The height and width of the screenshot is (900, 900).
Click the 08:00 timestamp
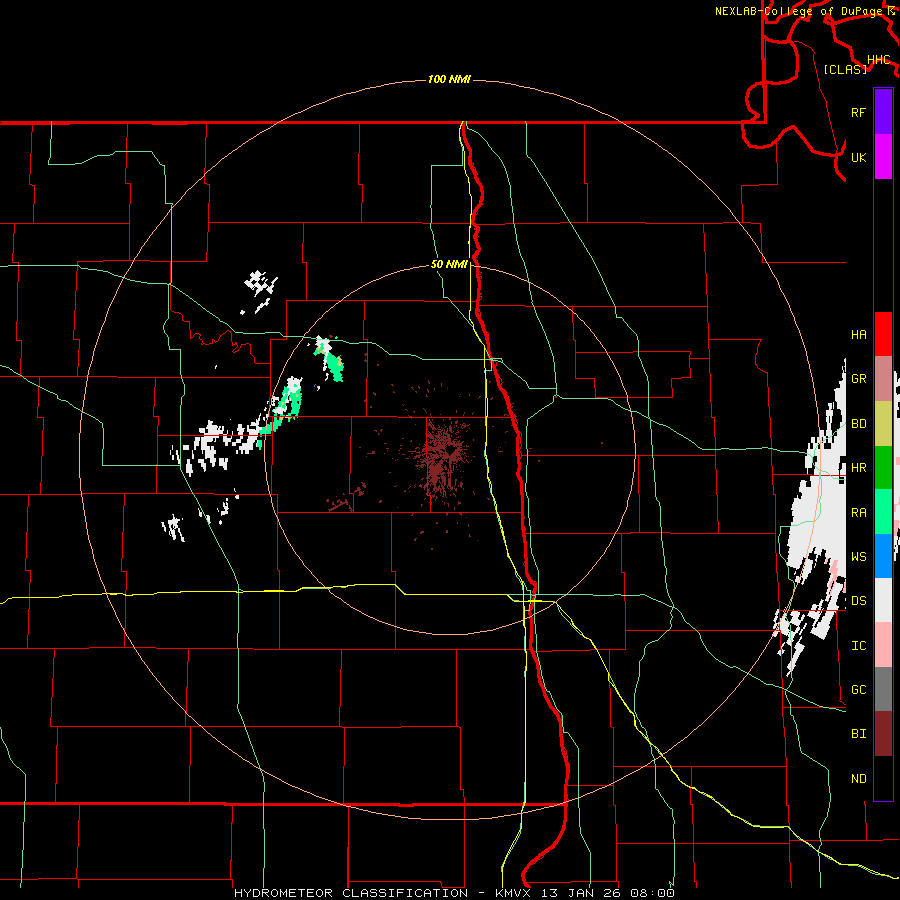pos(652,893)
